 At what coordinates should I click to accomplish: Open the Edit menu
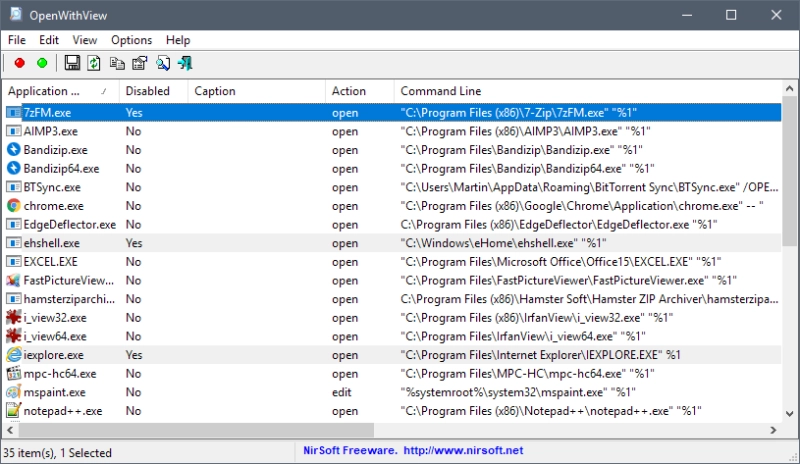coord(49,40)
